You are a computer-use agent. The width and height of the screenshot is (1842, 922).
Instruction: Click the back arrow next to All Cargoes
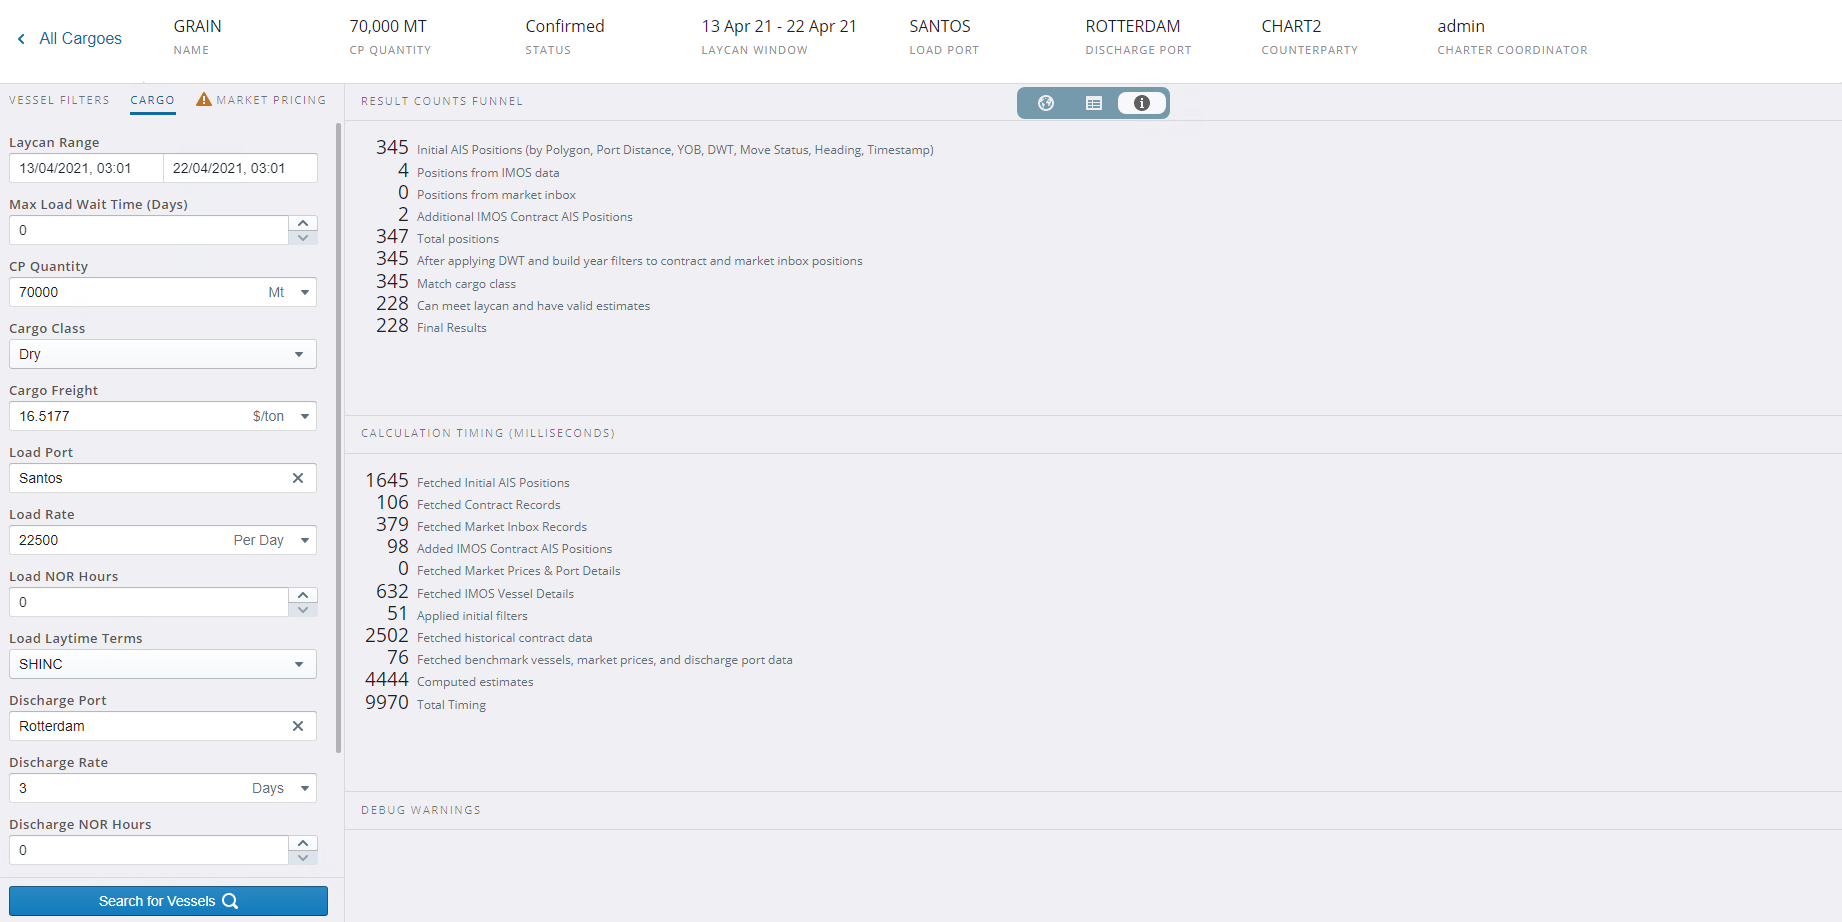point(21,38)
